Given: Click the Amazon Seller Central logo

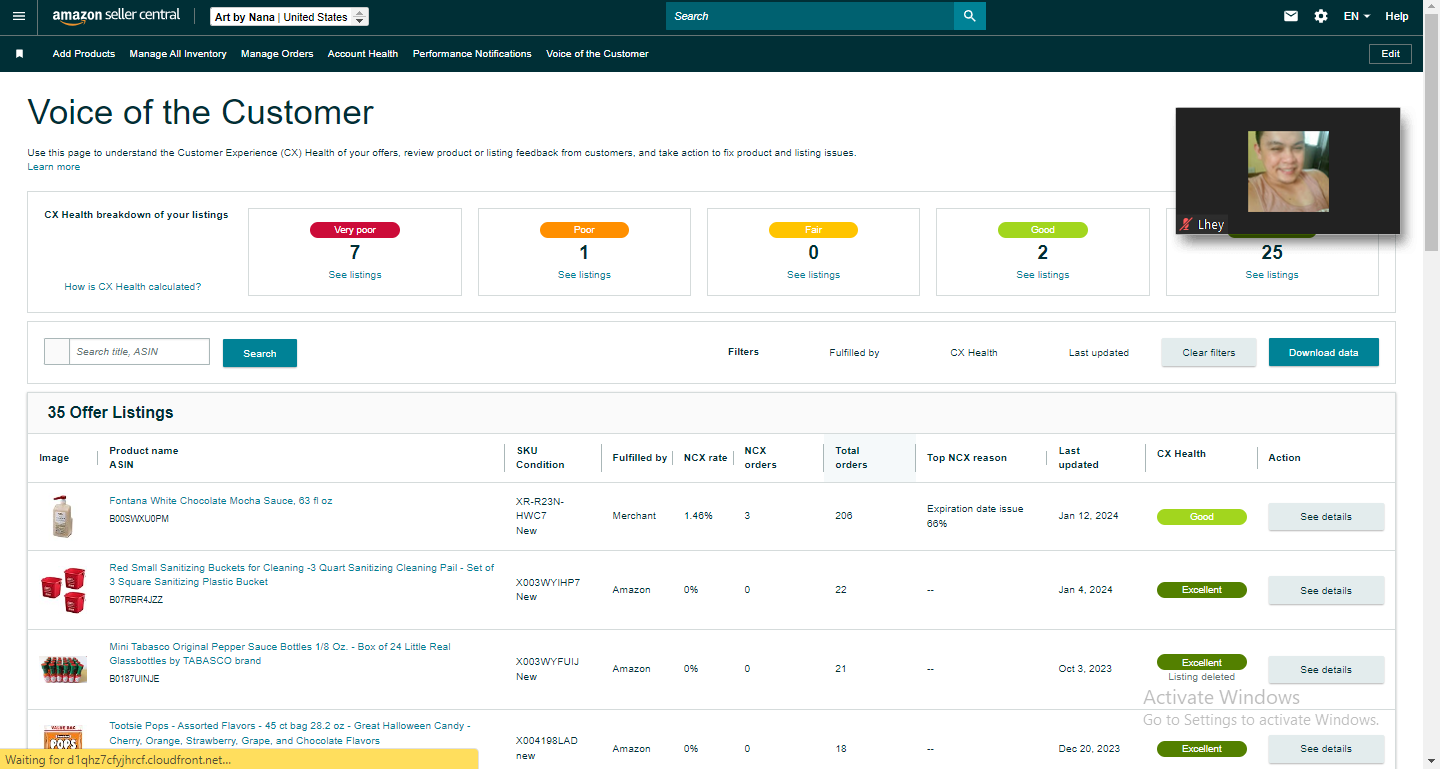Looking at the screenshot, I should click(x=116, y=17).
